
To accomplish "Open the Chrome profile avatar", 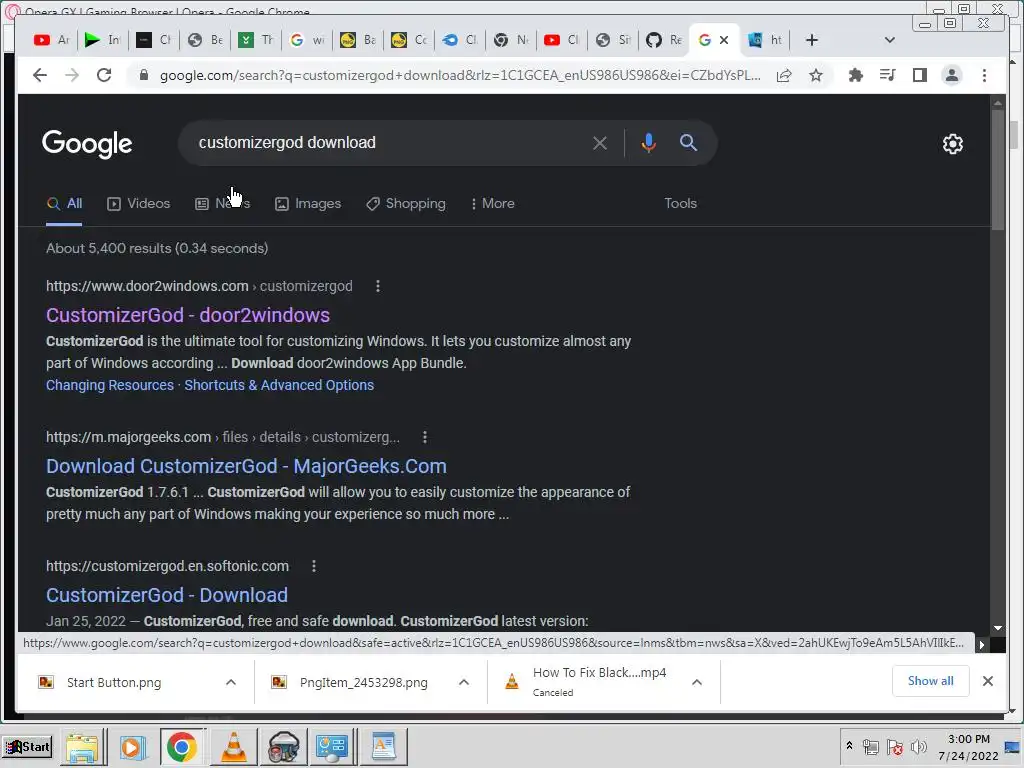I will (x=952, y=75).
